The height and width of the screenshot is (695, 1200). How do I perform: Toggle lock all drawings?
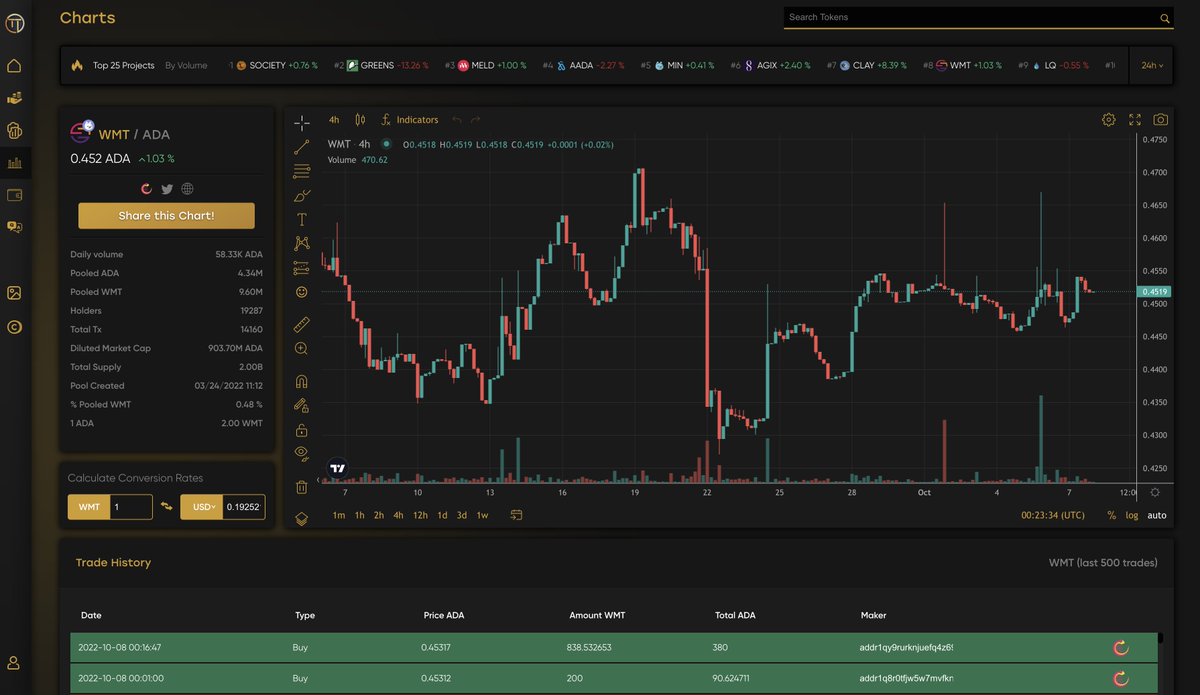pyautogui.click(x=301, y=430)
